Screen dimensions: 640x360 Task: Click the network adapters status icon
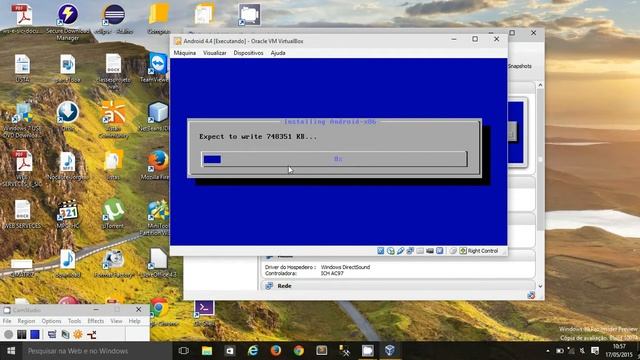click(410, 251)
